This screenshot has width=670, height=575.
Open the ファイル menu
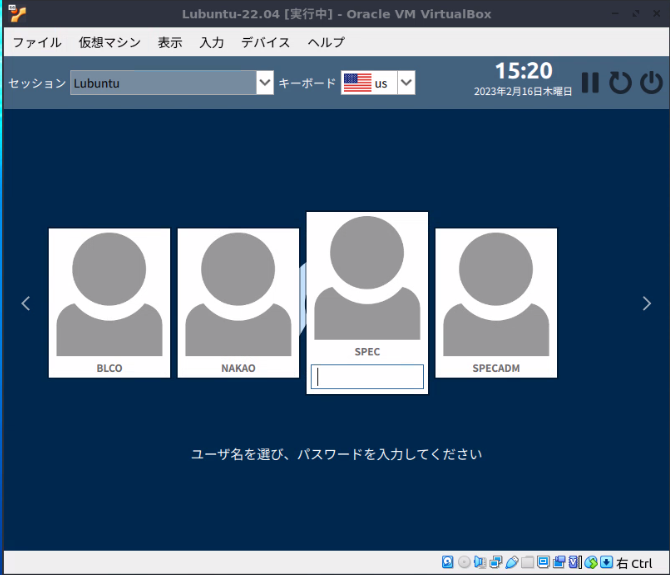[x=37, y=42]
